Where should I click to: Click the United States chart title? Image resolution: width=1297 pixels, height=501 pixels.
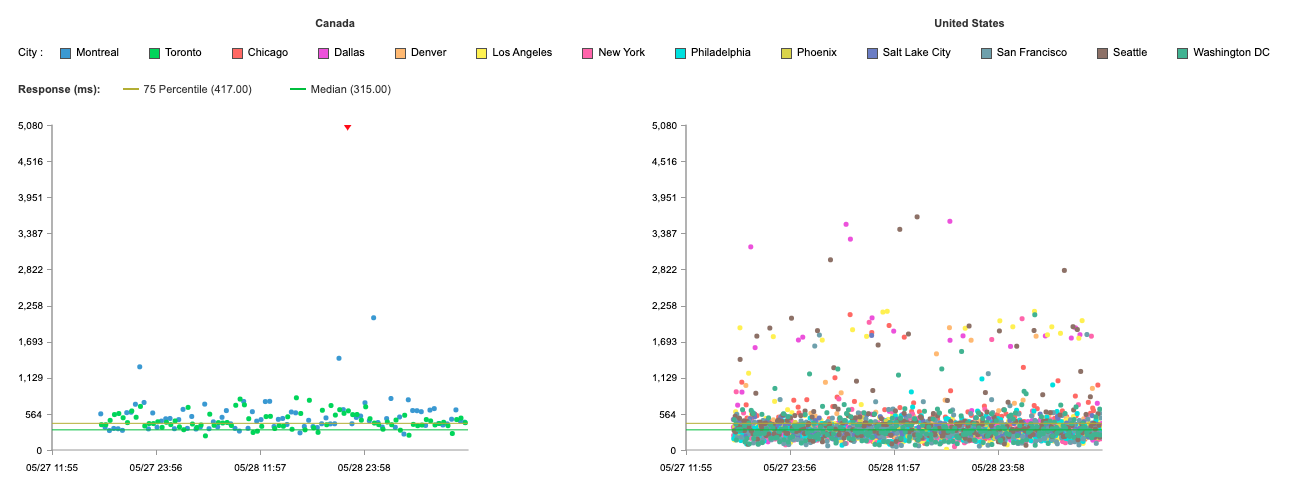click(x=969, y=23)
